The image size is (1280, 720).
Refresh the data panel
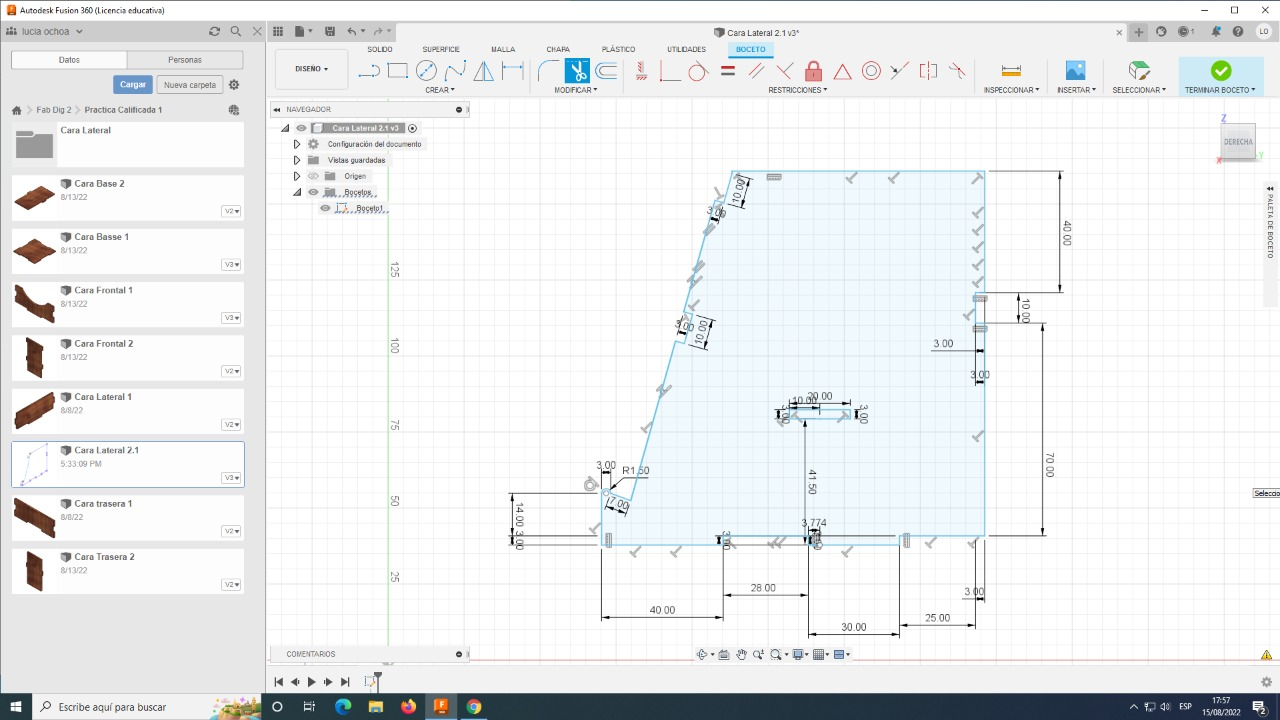pos(214,32)
